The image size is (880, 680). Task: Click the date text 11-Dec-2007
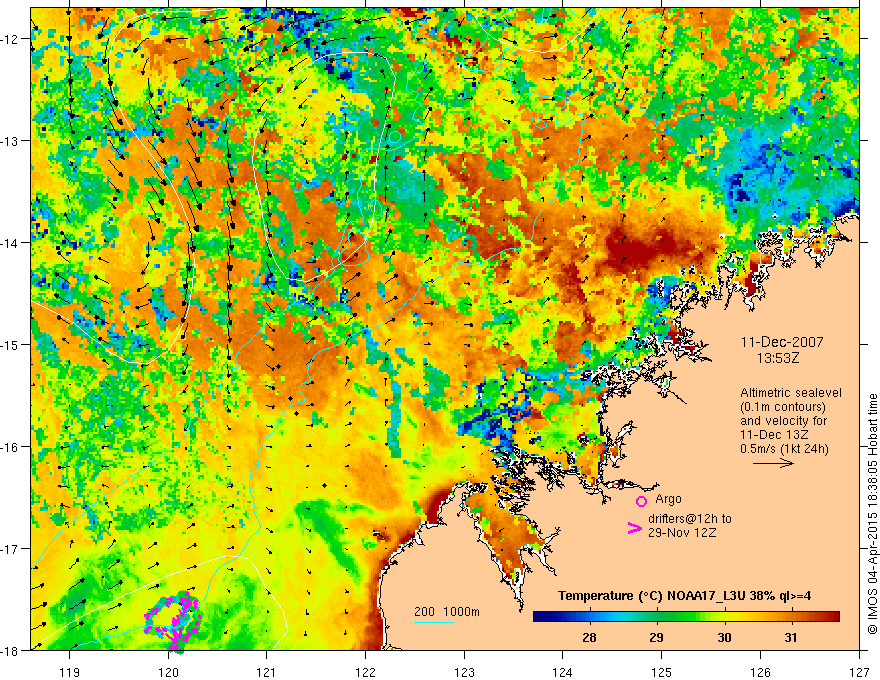coord(782,342)
